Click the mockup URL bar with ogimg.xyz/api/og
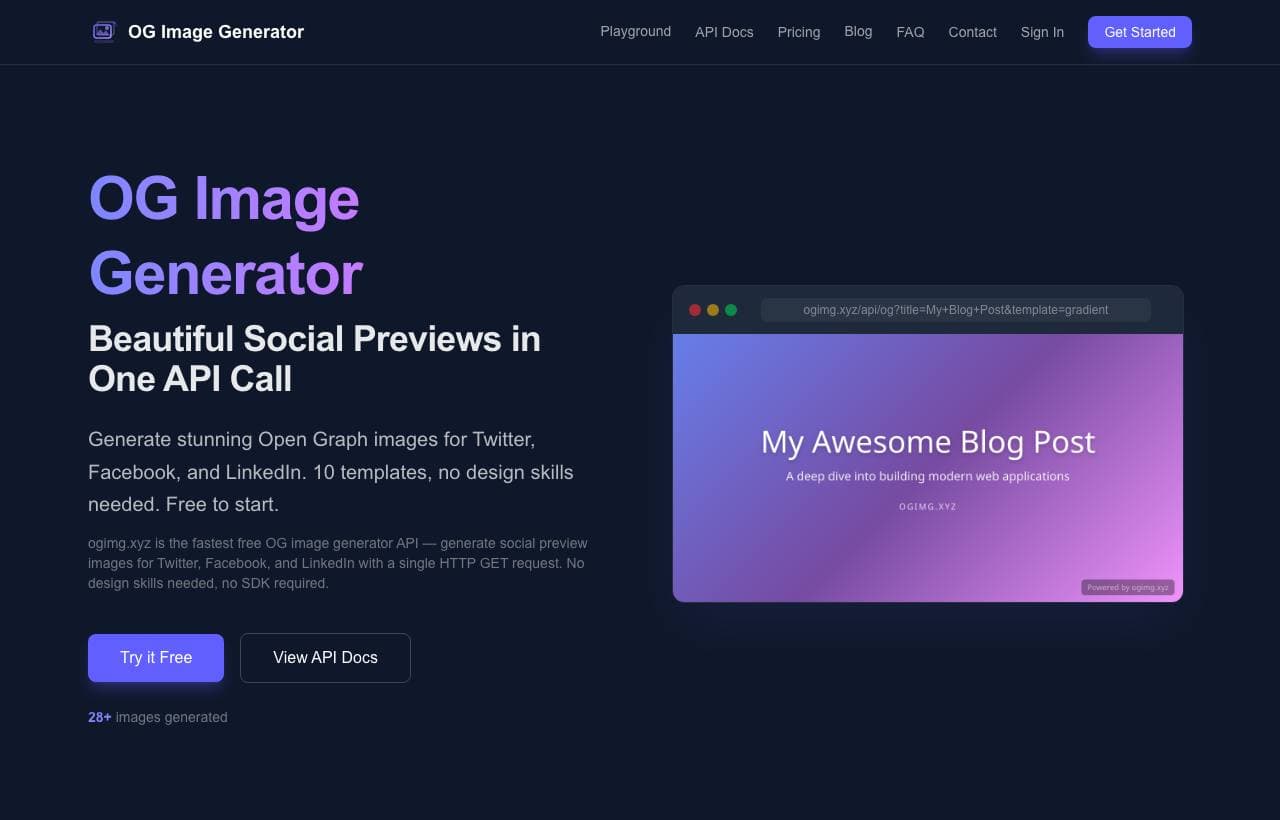 pos(956,310)
